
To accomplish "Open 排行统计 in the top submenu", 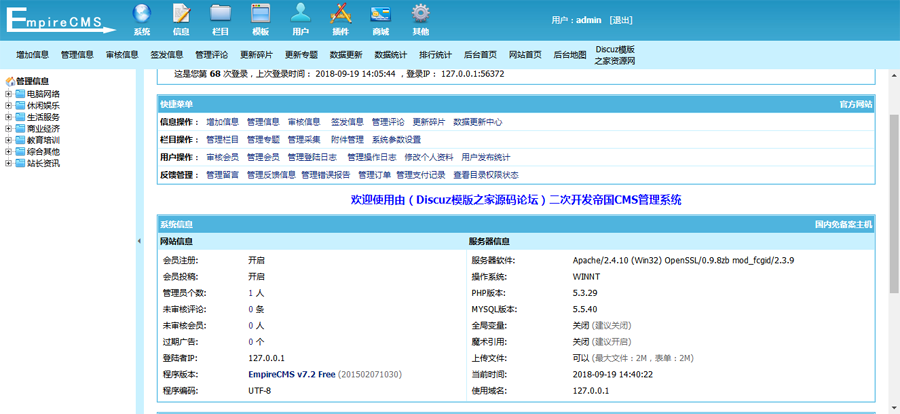I will [435, 55].
